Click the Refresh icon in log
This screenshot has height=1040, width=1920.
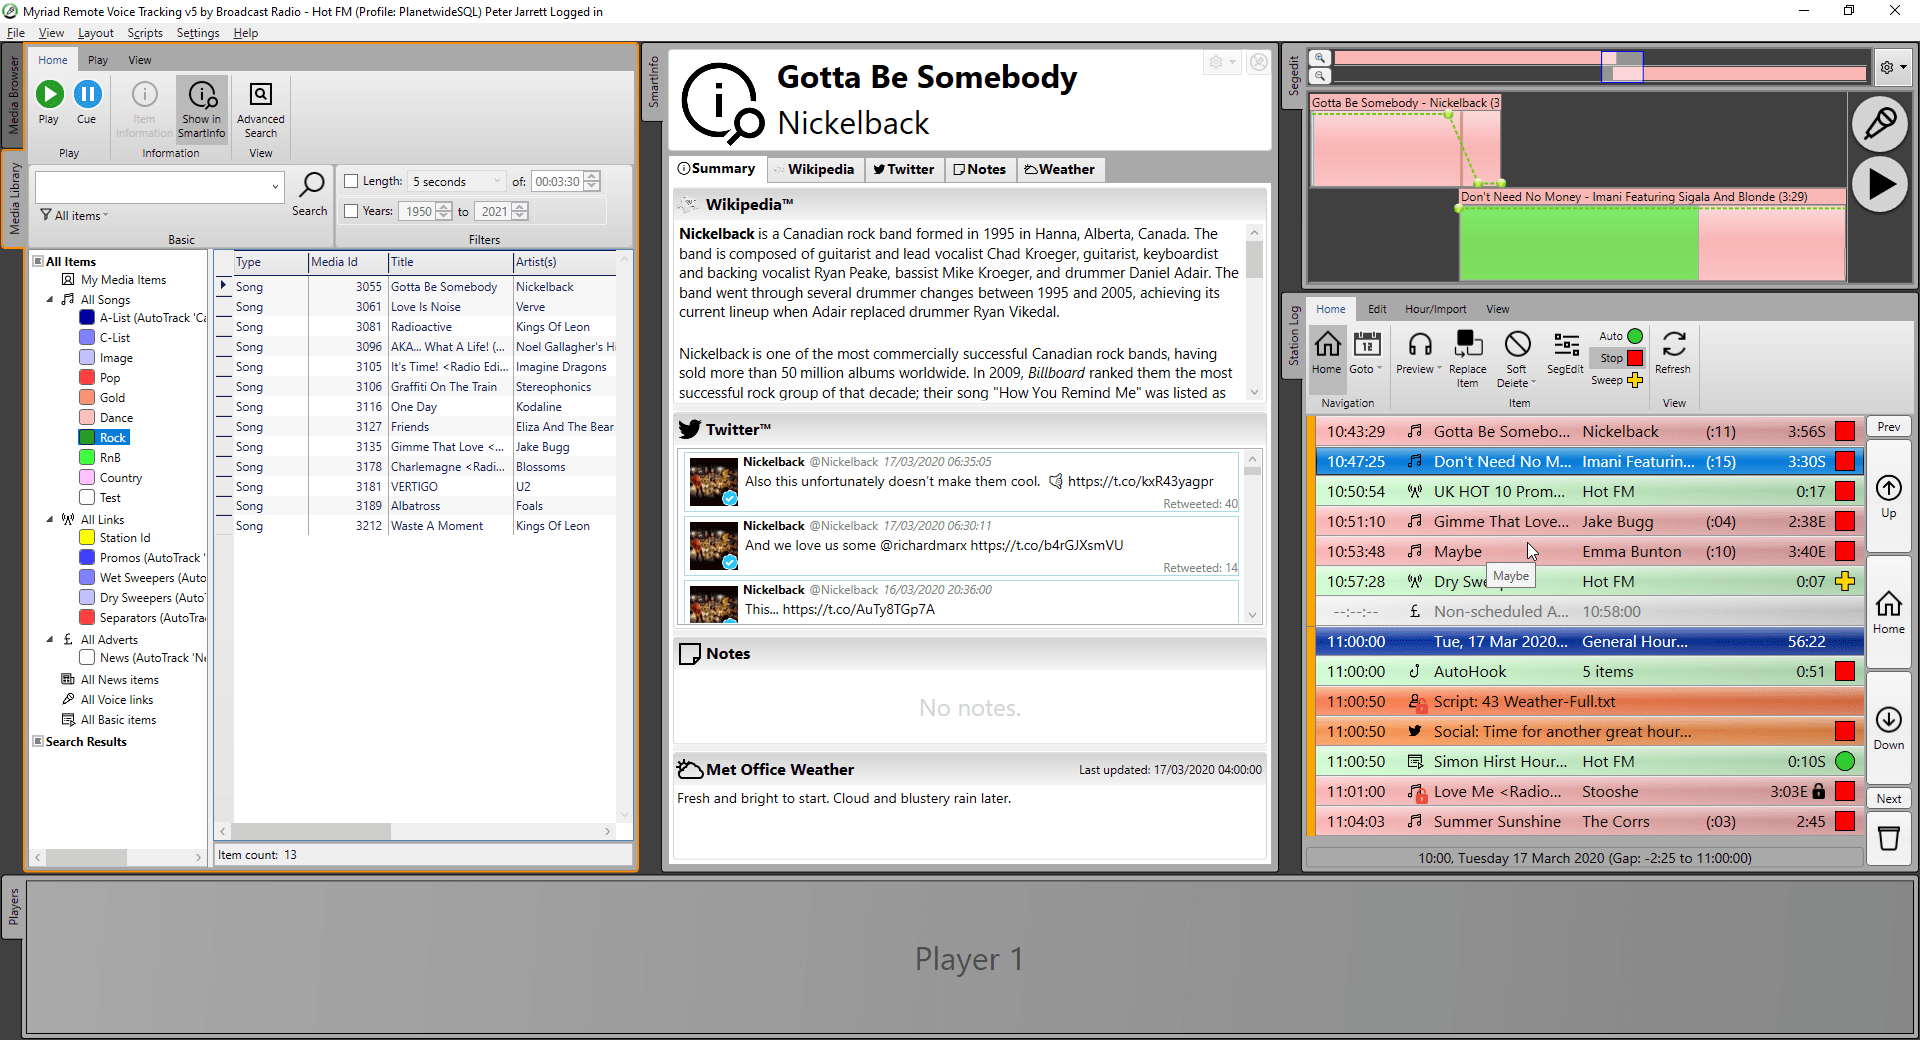coord(1673,345)
